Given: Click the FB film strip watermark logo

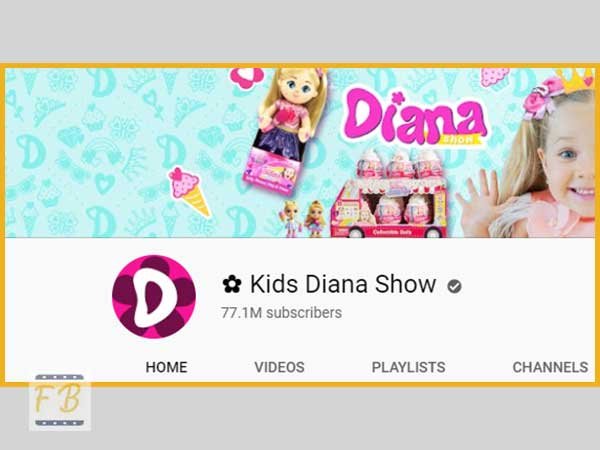Looking at the screenshot, I should click(x=60, y=401).
